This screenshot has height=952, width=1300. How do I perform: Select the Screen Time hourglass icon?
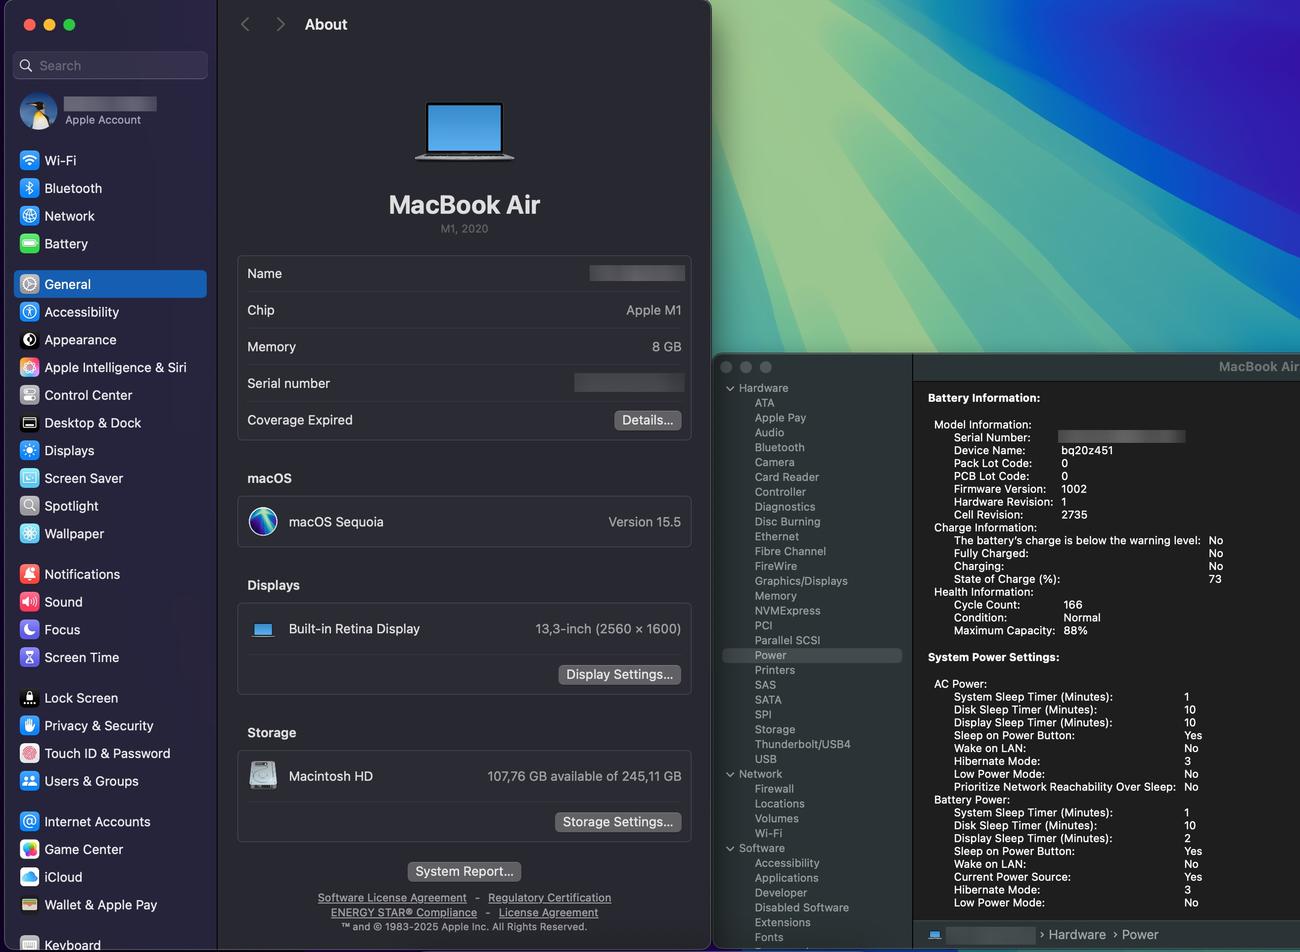click(x=30, y=657)
